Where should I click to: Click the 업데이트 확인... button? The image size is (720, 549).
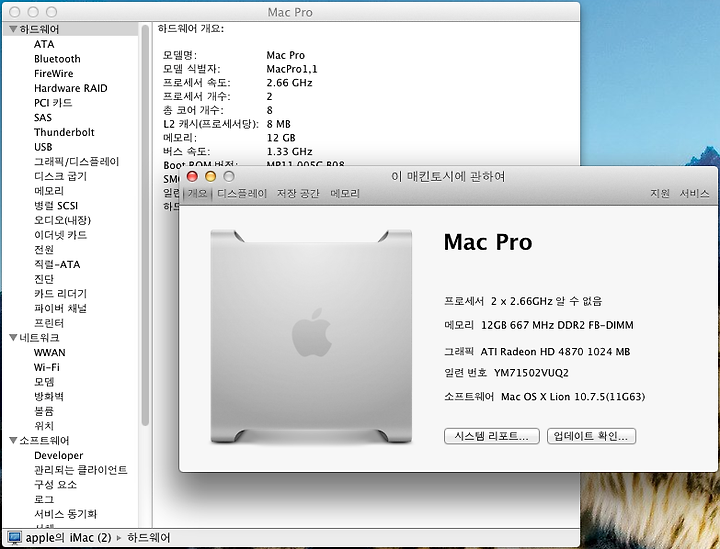click(x=591, y=436)
